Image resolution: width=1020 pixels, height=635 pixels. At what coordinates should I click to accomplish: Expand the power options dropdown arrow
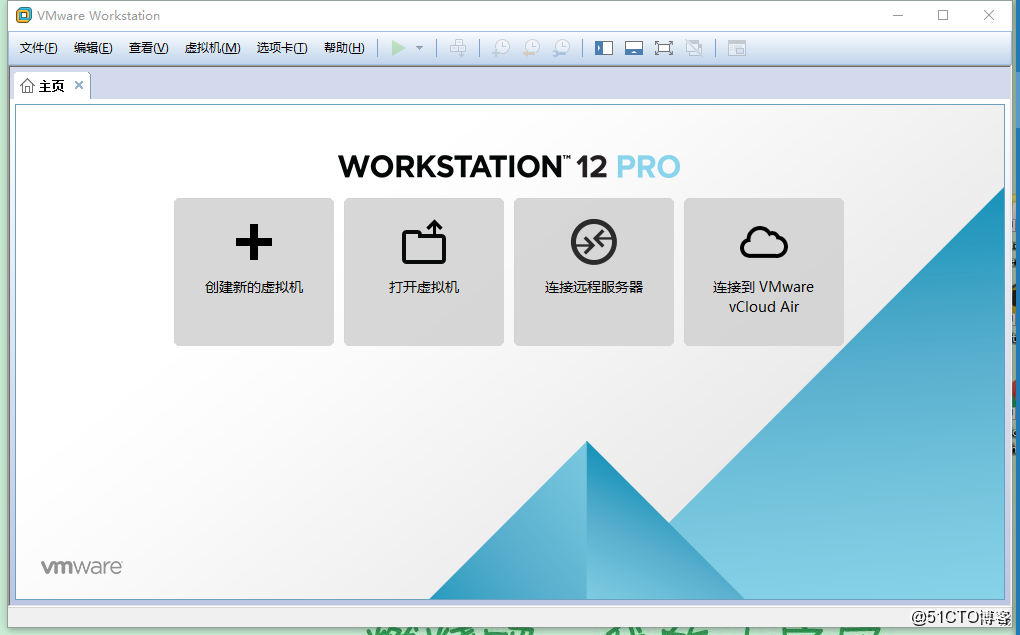420,48
